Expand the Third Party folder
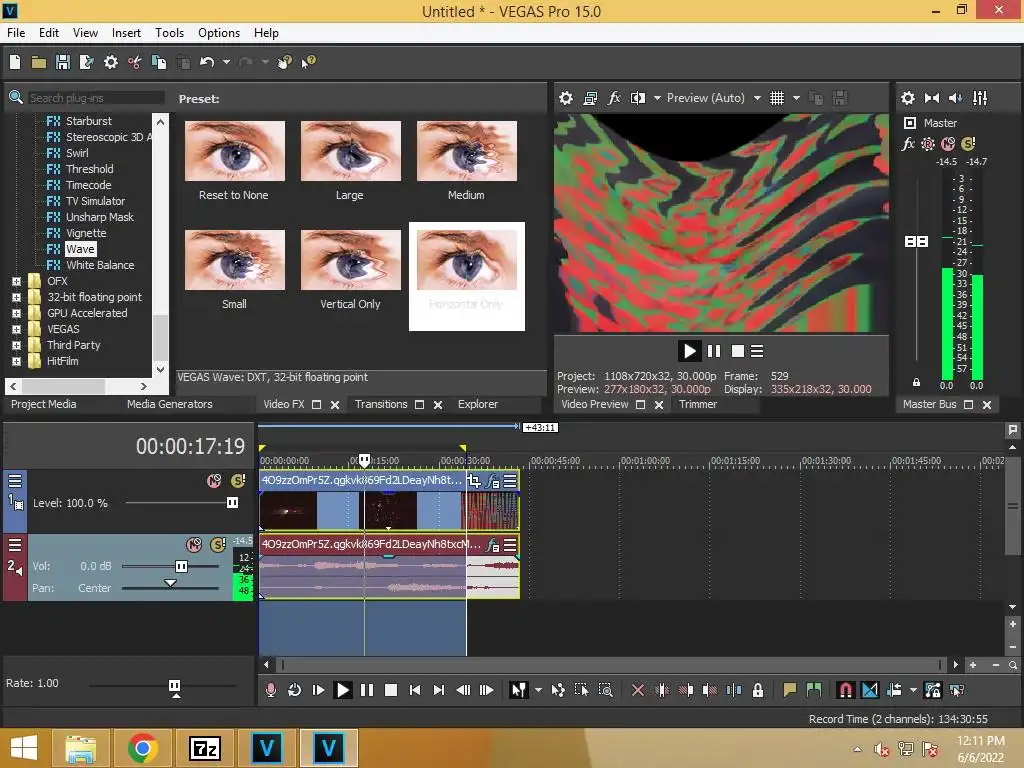Viewport: 1024px width, 768px height. pos(16,345)
